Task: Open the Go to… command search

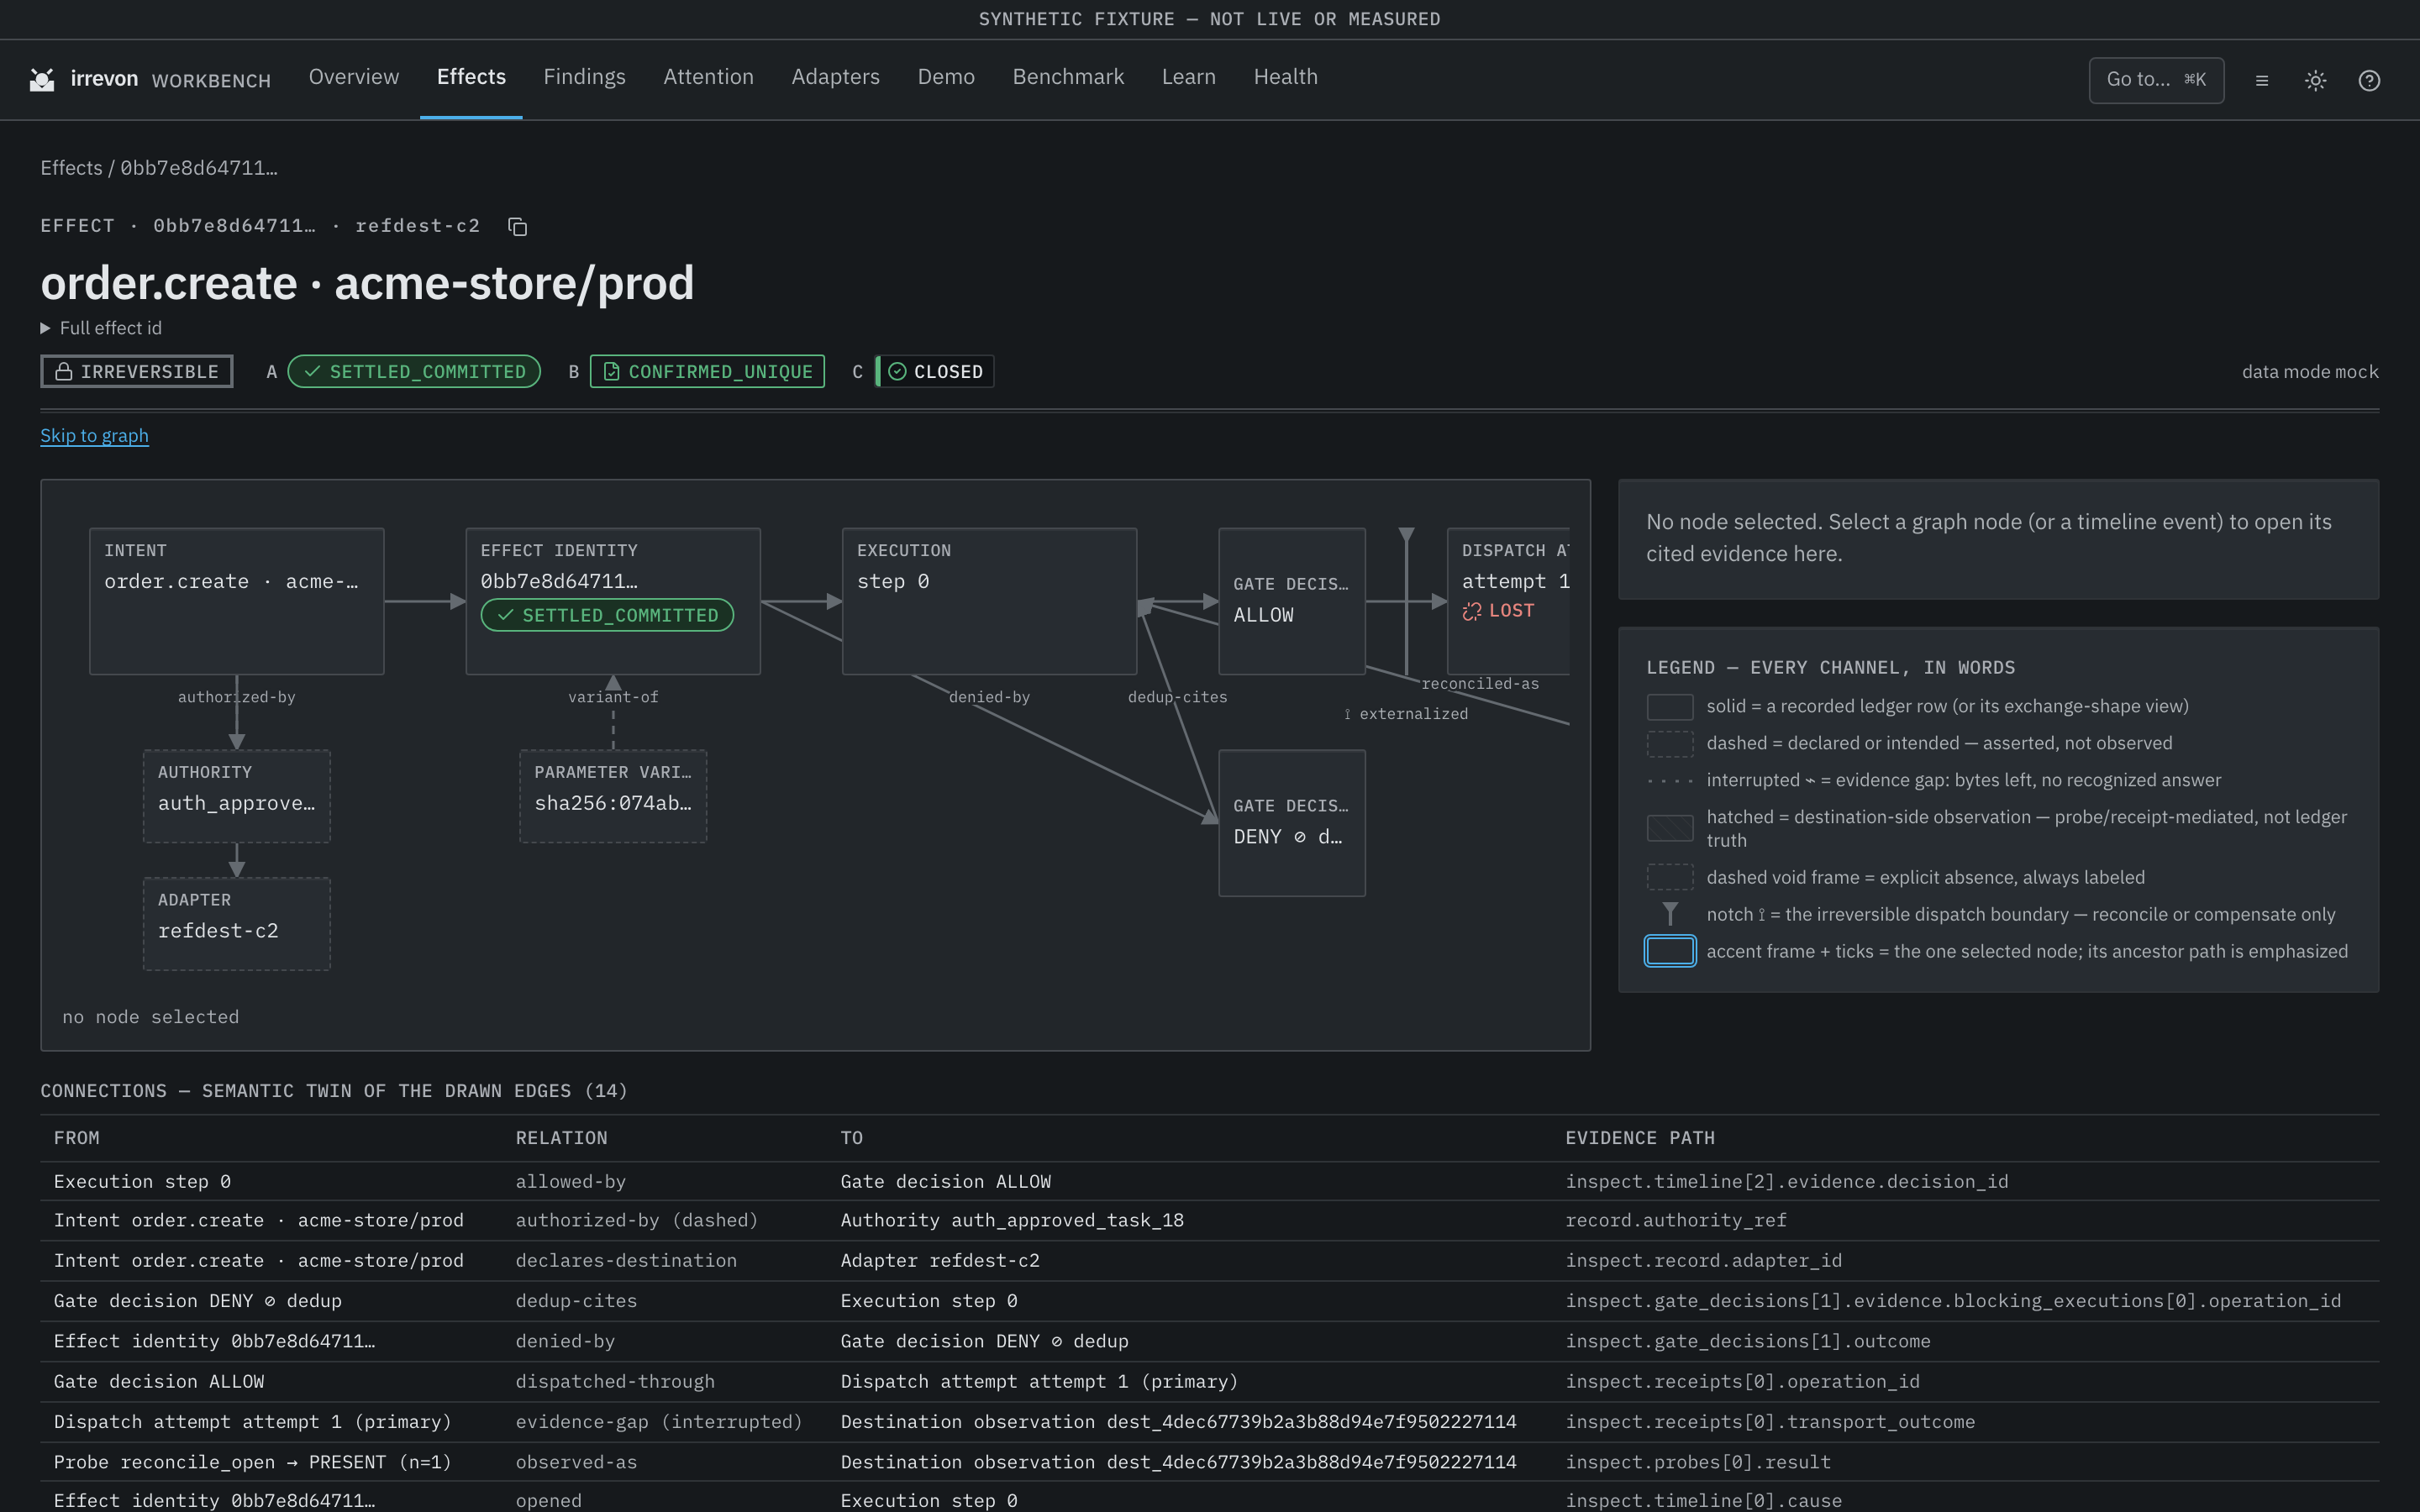Action: (x=2156, y=80)
